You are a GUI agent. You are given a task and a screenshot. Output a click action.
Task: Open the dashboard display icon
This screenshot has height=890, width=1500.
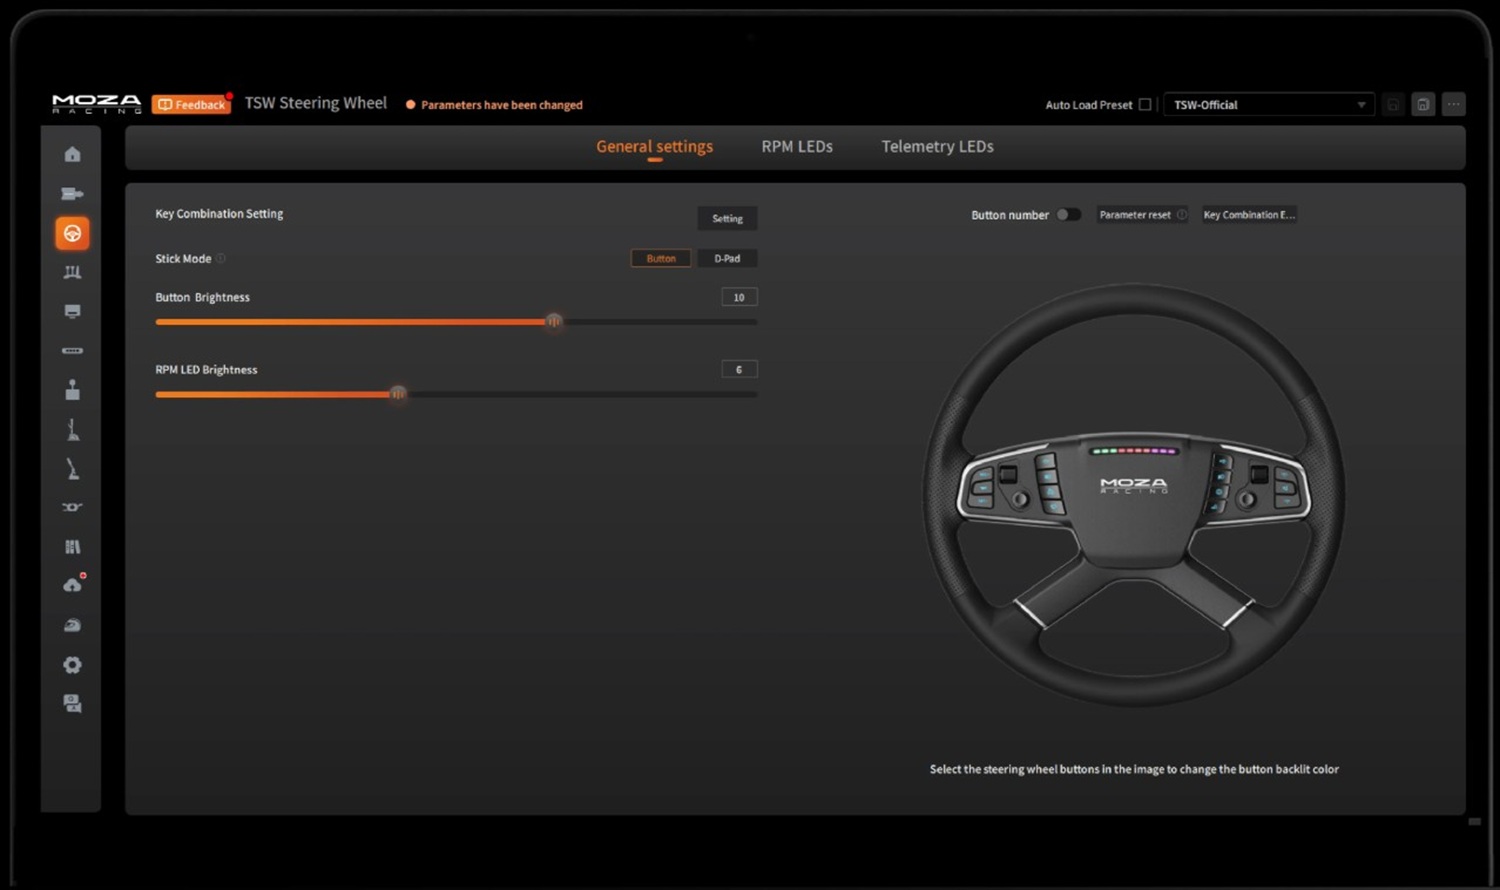[x=72, y=311]
